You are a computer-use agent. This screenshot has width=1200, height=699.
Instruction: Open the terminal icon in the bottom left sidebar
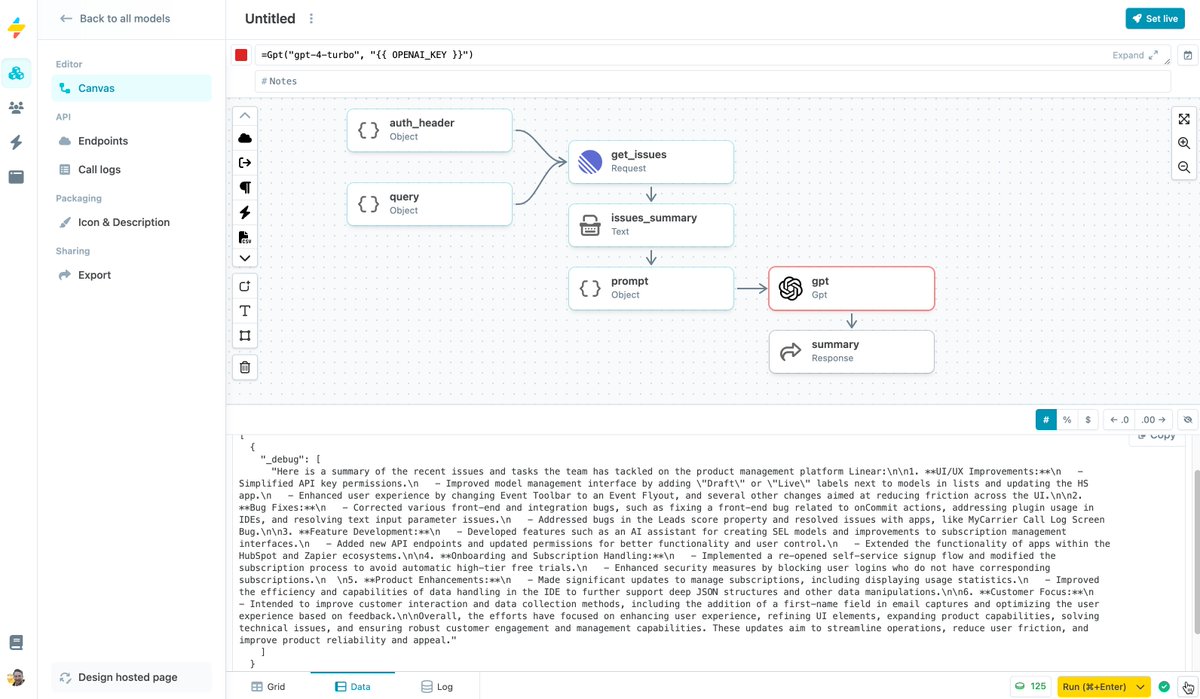(17, 642)
